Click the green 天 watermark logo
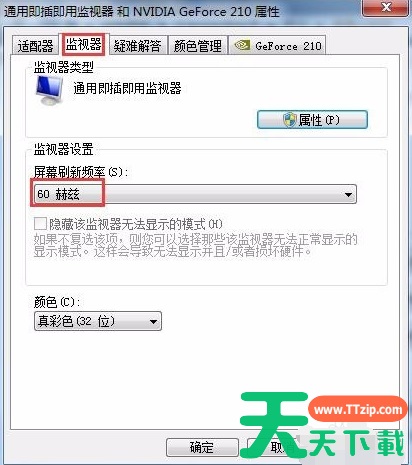Screen dimensions: 412x465 (273, 425)
